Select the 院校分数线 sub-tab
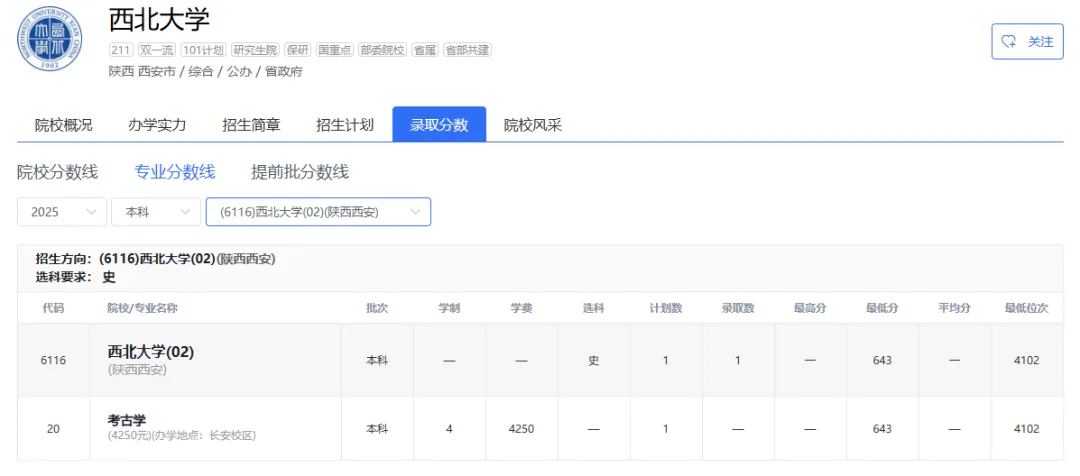The image size is (1080, 476). pyautogui.click(x=58, y=172)
